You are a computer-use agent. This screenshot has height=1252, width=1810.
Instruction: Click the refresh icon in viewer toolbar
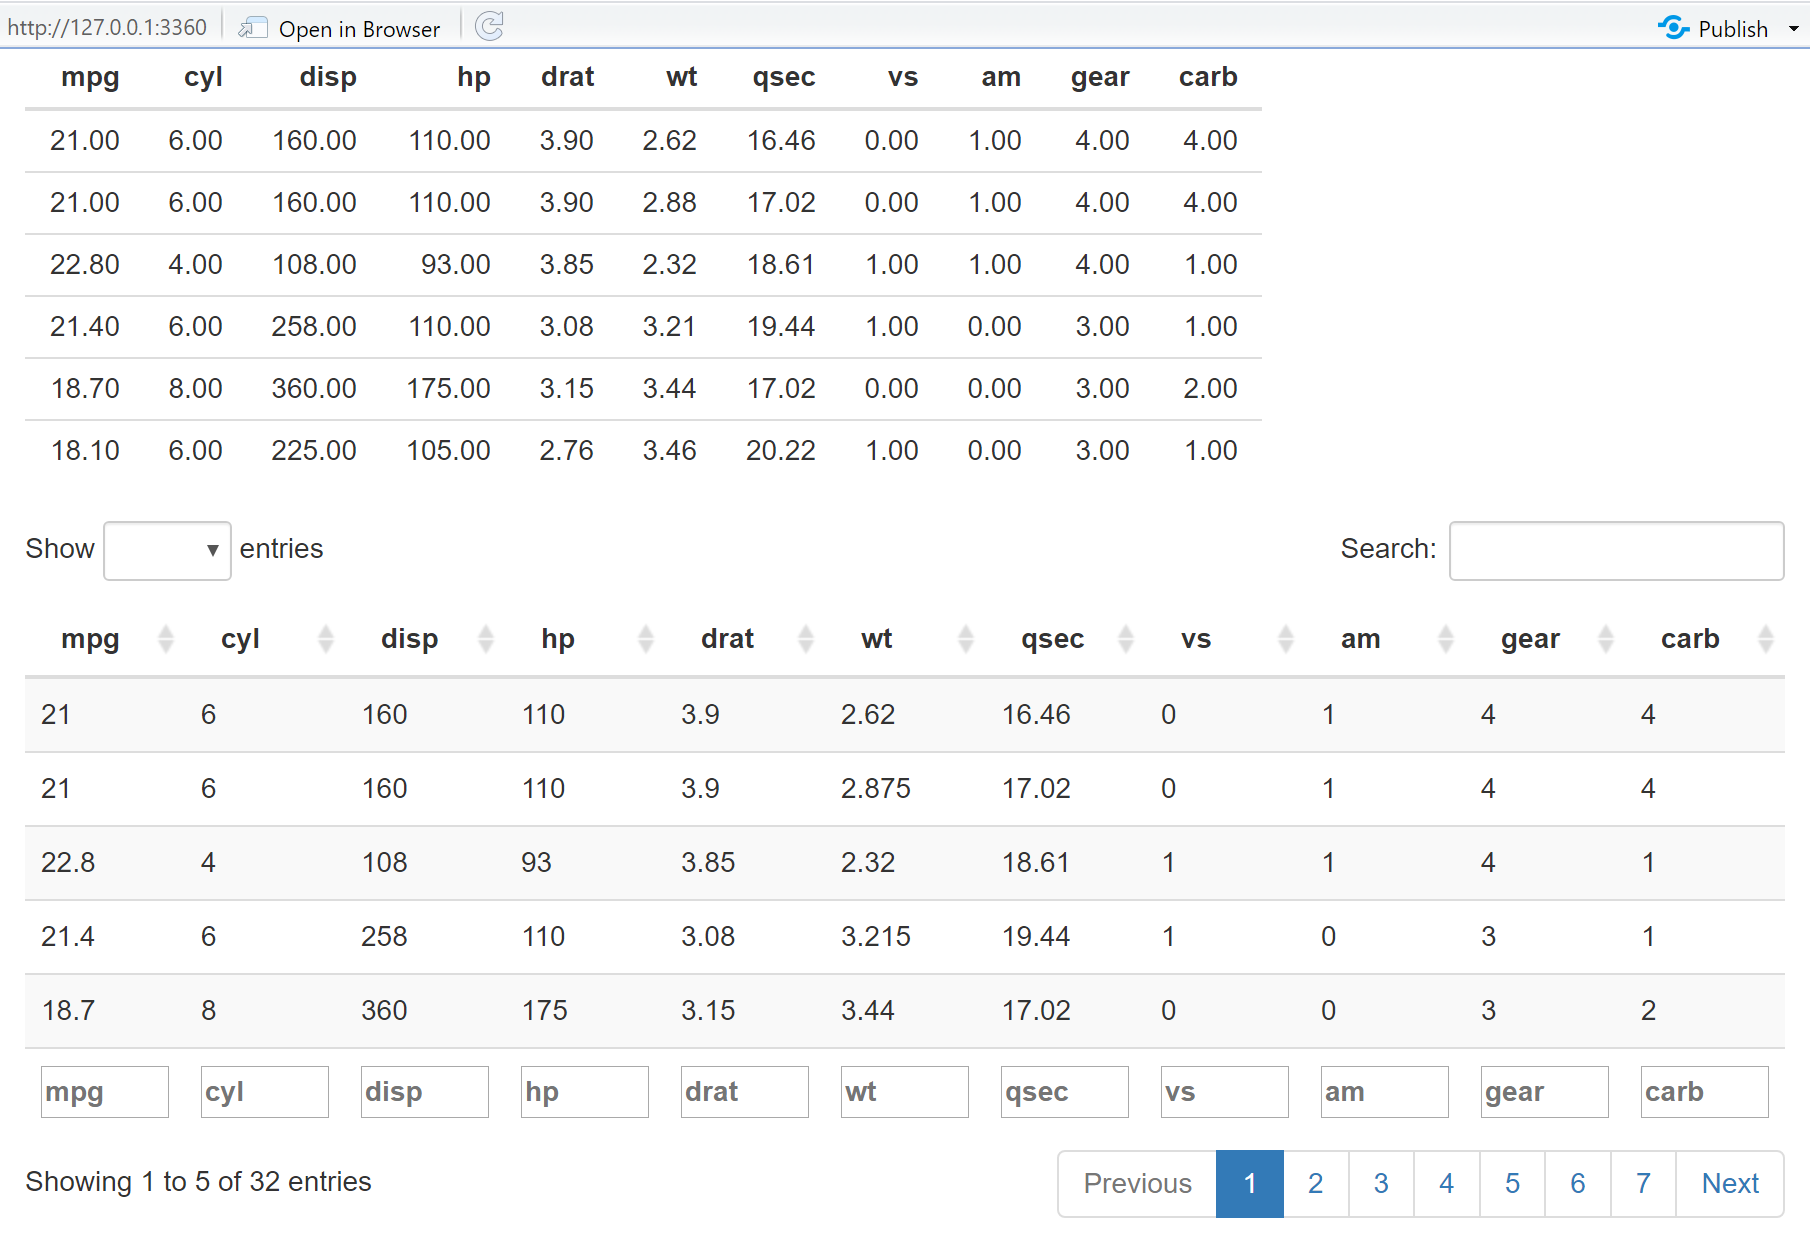[489, 27]
